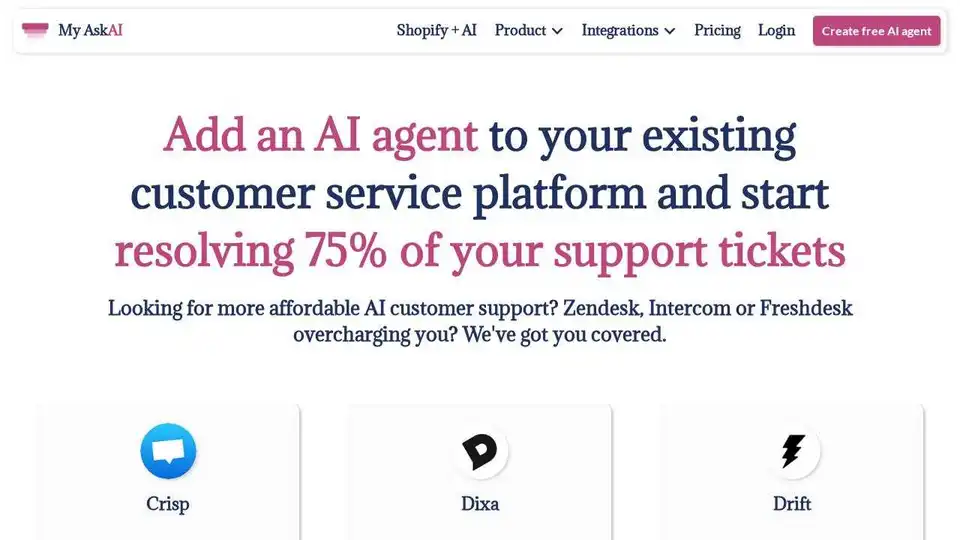Click the Drift lightning bolt icon
Image resolution: width=960 pixels, height=540 pixels.
[792, 451]
